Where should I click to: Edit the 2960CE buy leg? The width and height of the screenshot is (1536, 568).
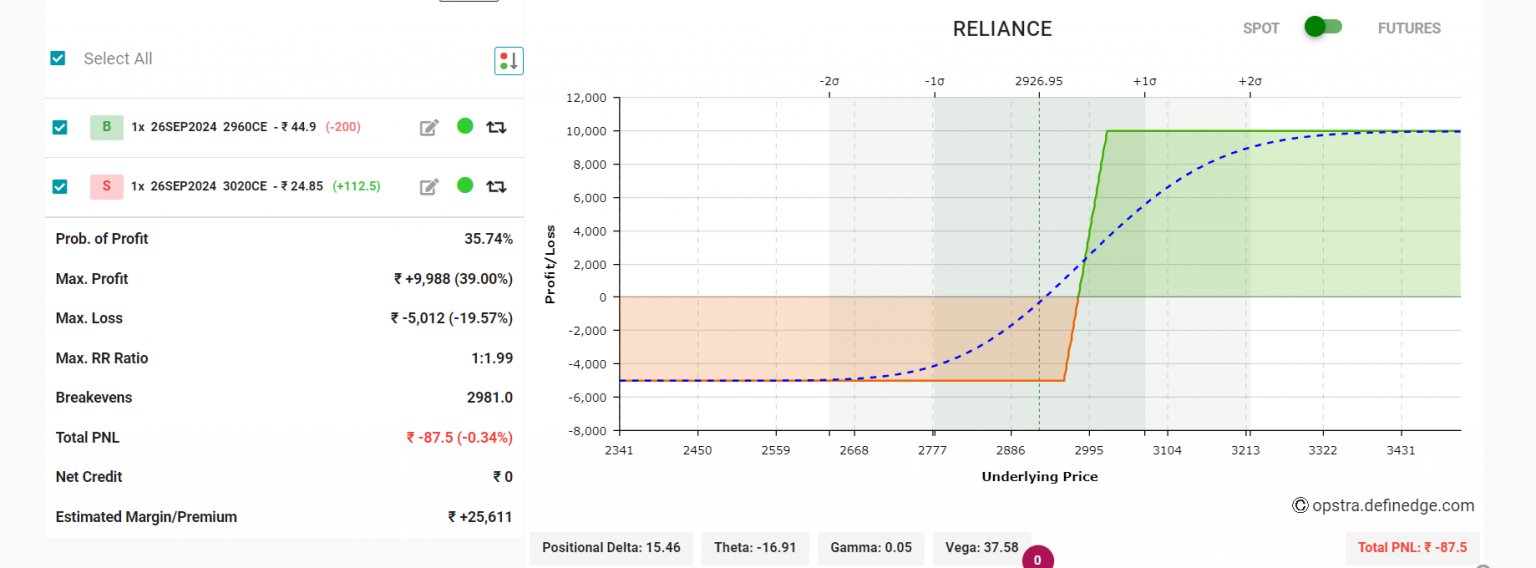tap(429, 127)
